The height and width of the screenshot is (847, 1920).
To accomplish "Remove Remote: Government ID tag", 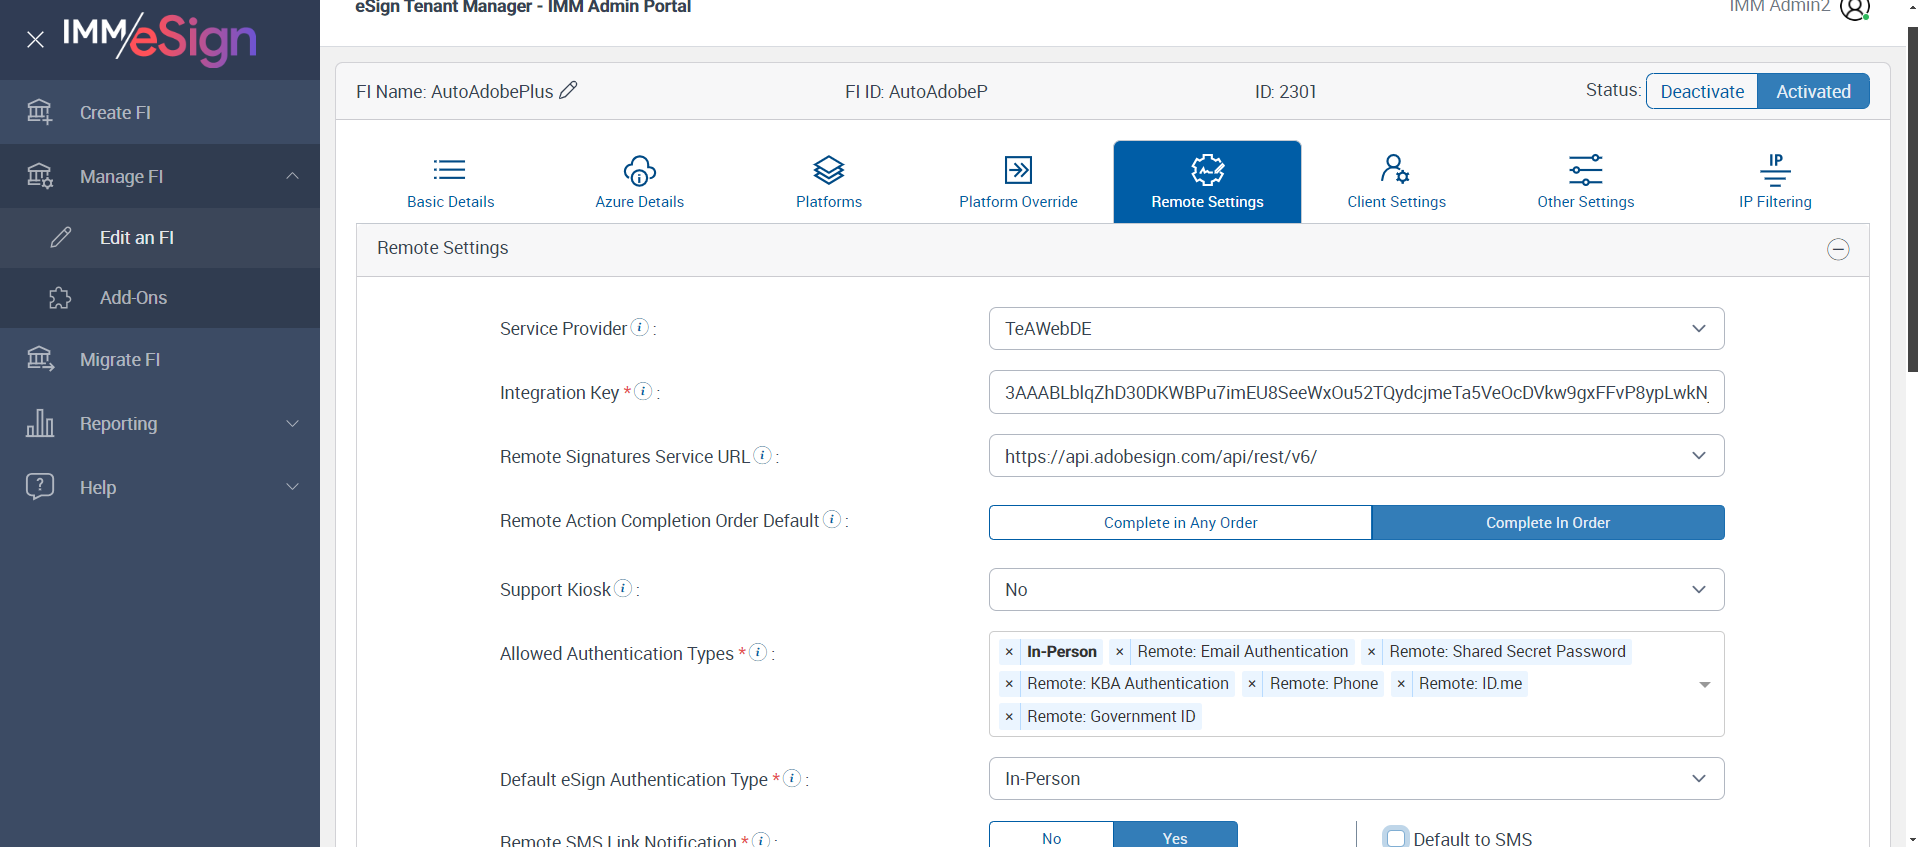I will (x=1009, y=717).
